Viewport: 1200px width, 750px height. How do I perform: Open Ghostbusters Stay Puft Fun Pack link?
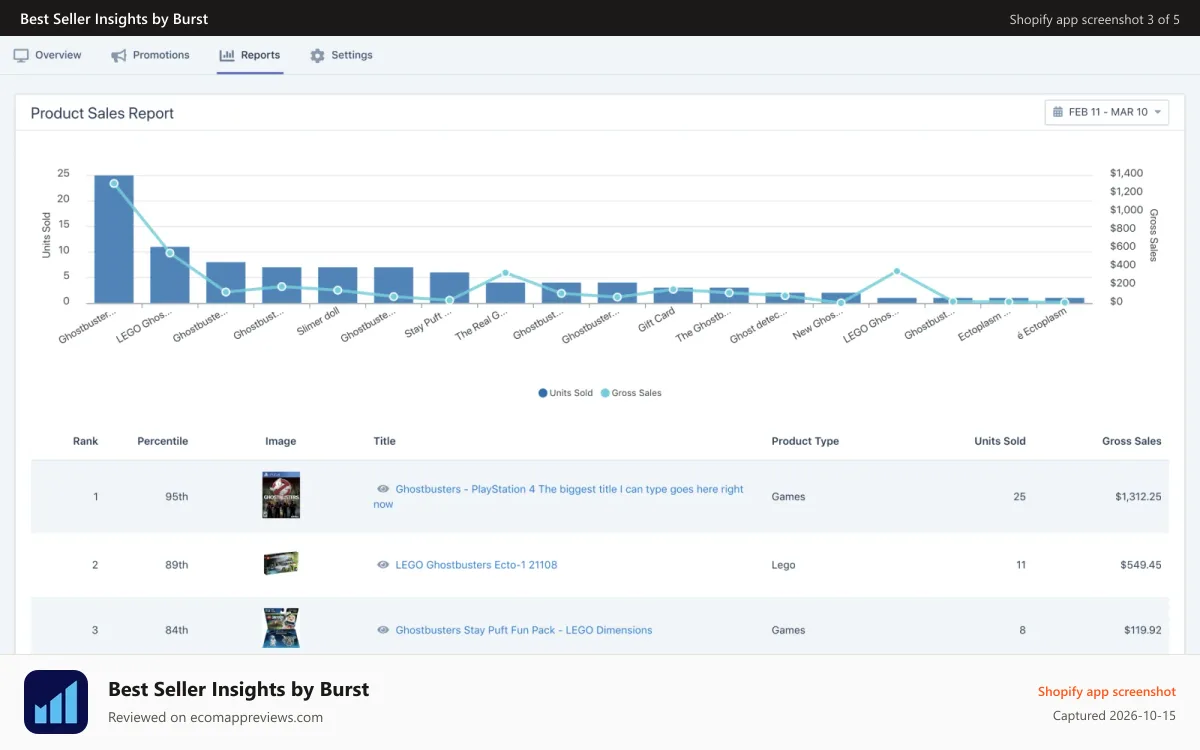pyautogui.click(x=524, y=630)
